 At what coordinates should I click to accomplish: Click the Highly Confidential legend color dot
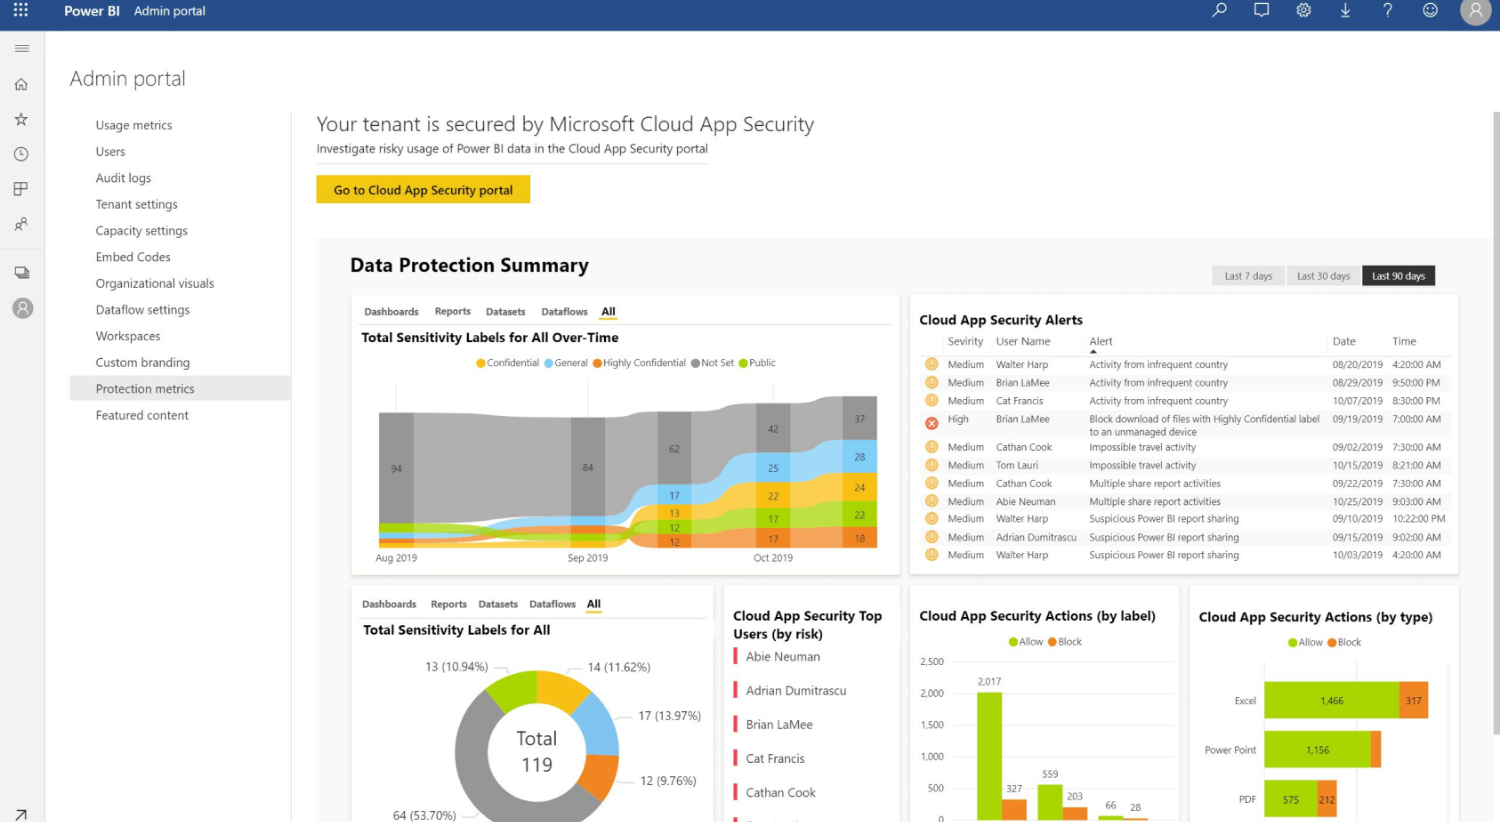coord(597,363)
